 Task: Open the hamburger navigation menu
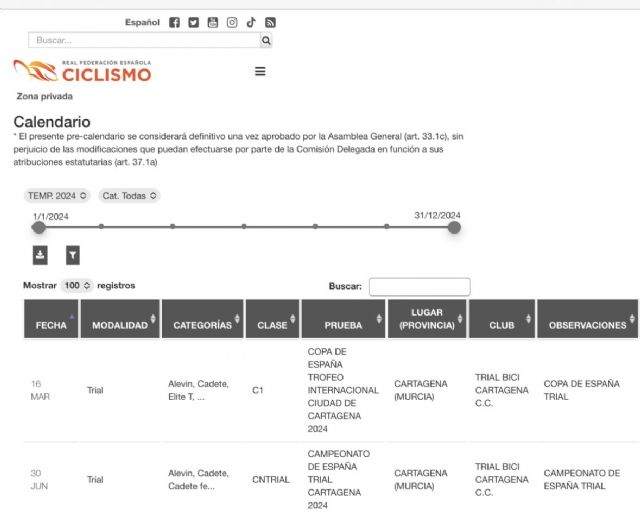tap(260, 71)
